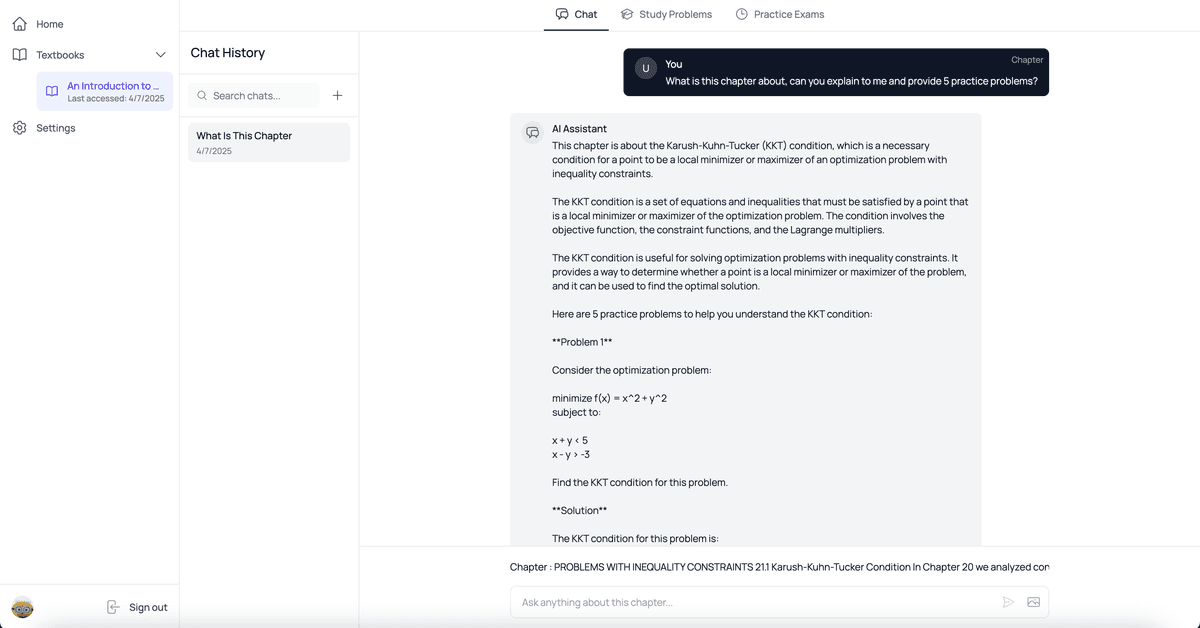The height and width of the screenshot is (628, 1200).
Task: Switch to the Study Problems tab
Action: [666, 15]
